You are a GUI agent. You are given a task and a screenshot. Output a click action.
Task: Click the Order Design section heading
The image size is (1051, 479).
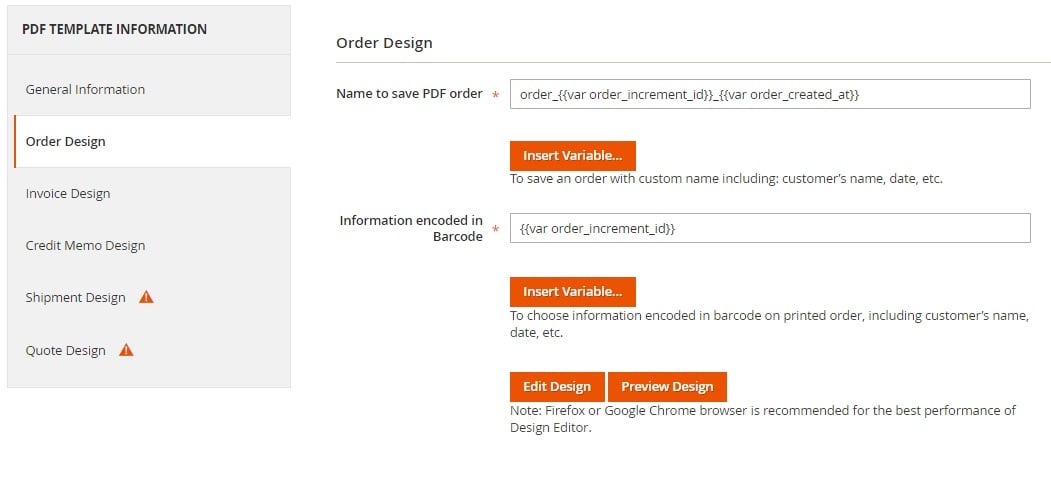click(384, 43)
